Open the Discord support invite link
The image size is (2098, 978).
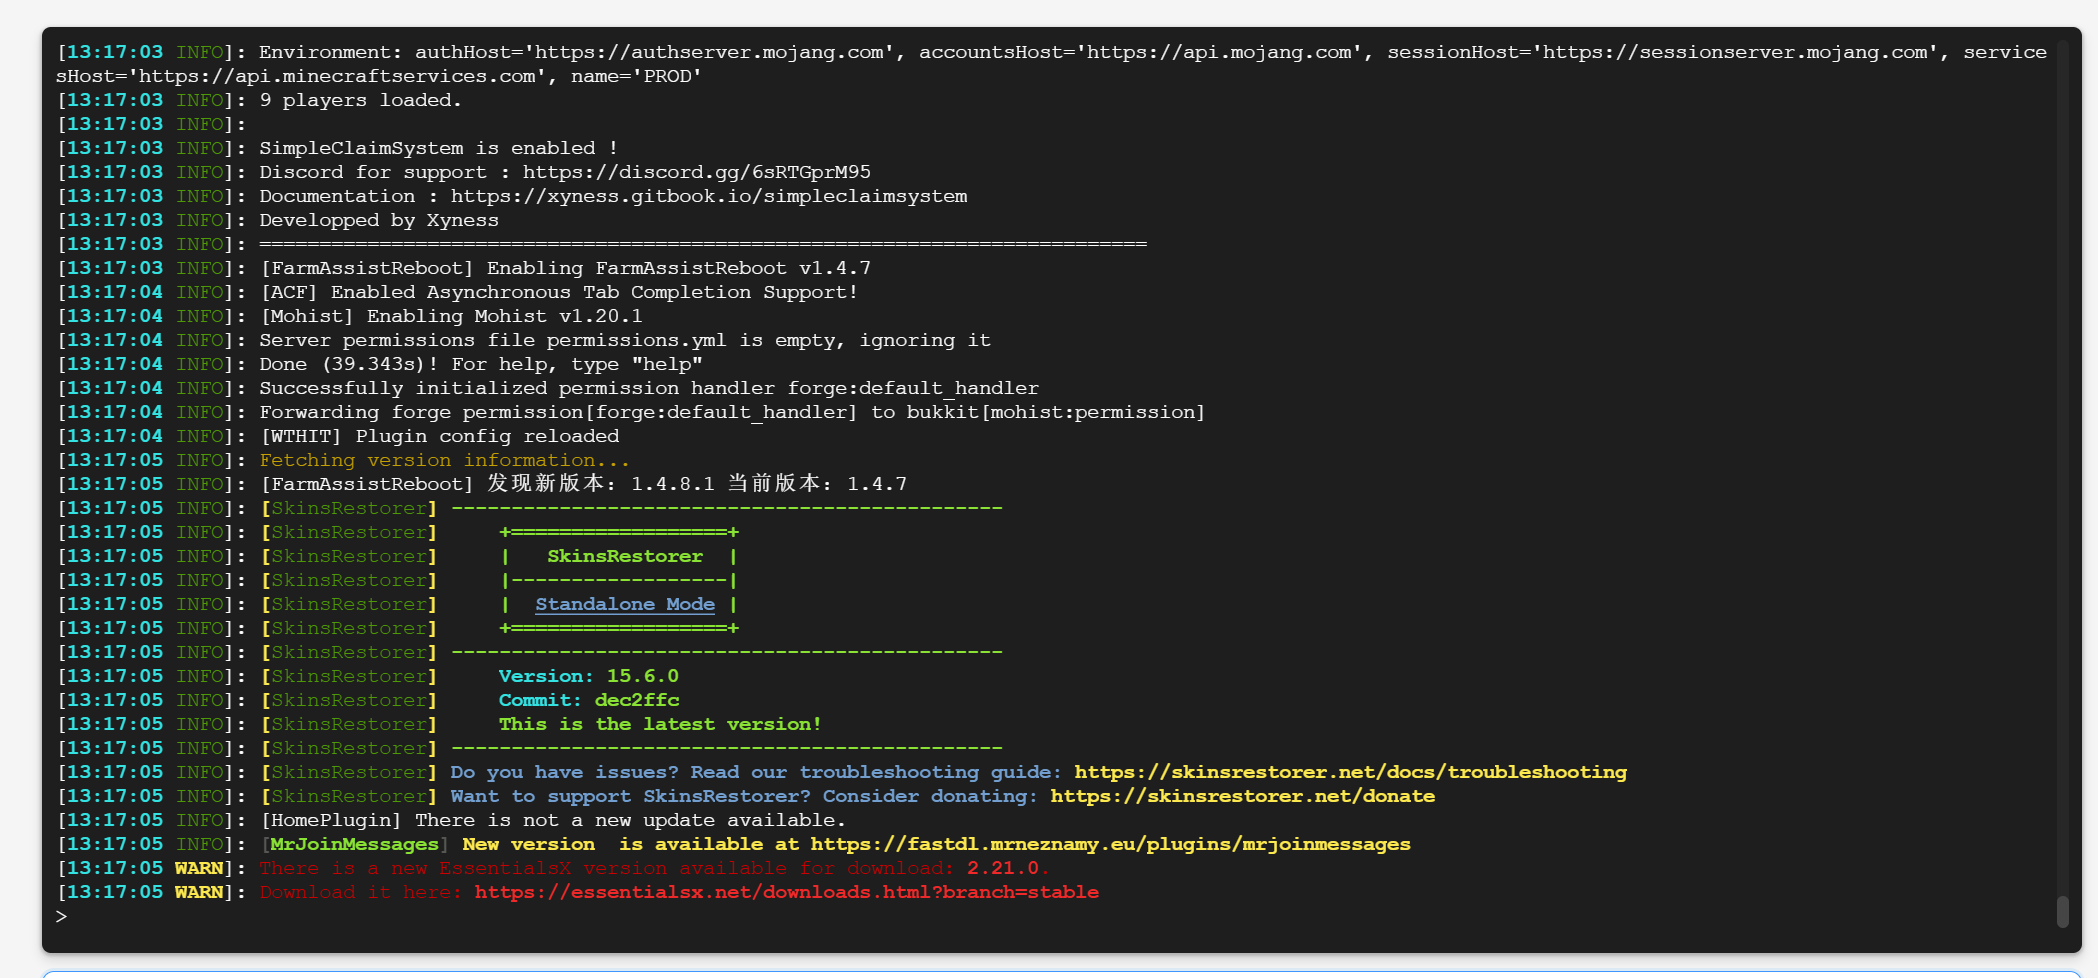click(x=696, y=172)
